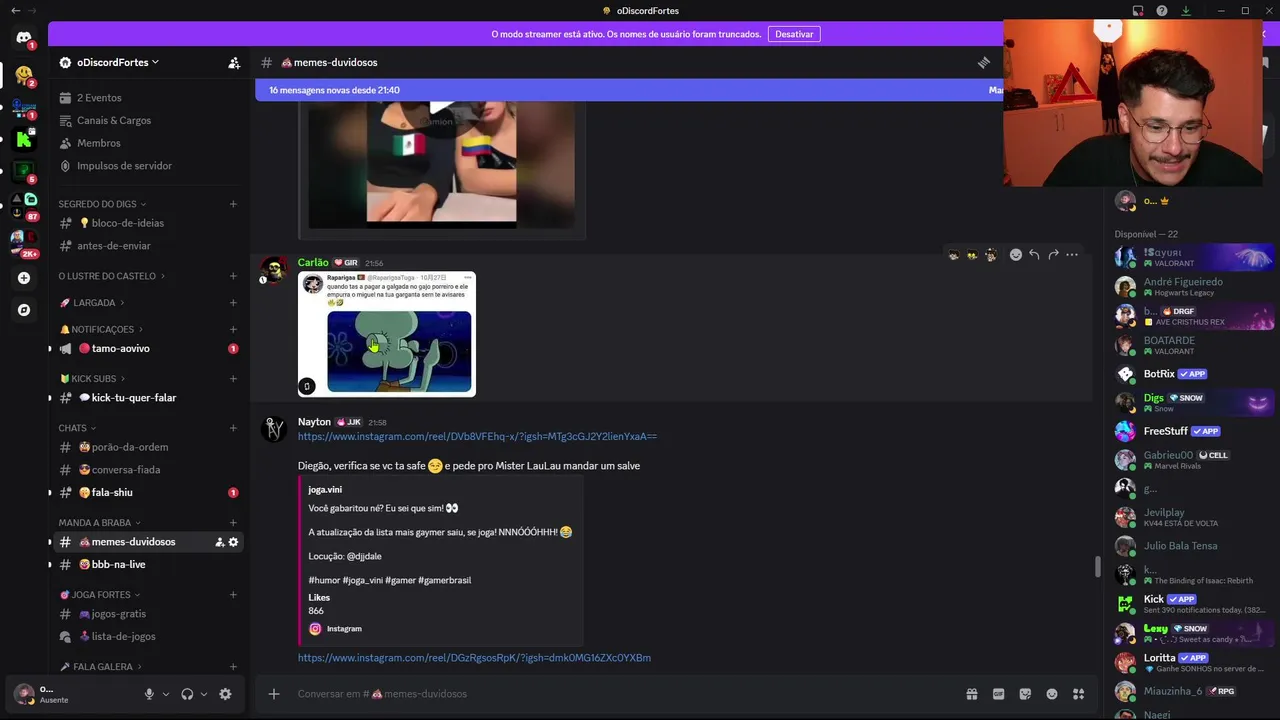
Task: Click the add reaction smiley on Carlão's message
Action: [x=1016, y=255]
